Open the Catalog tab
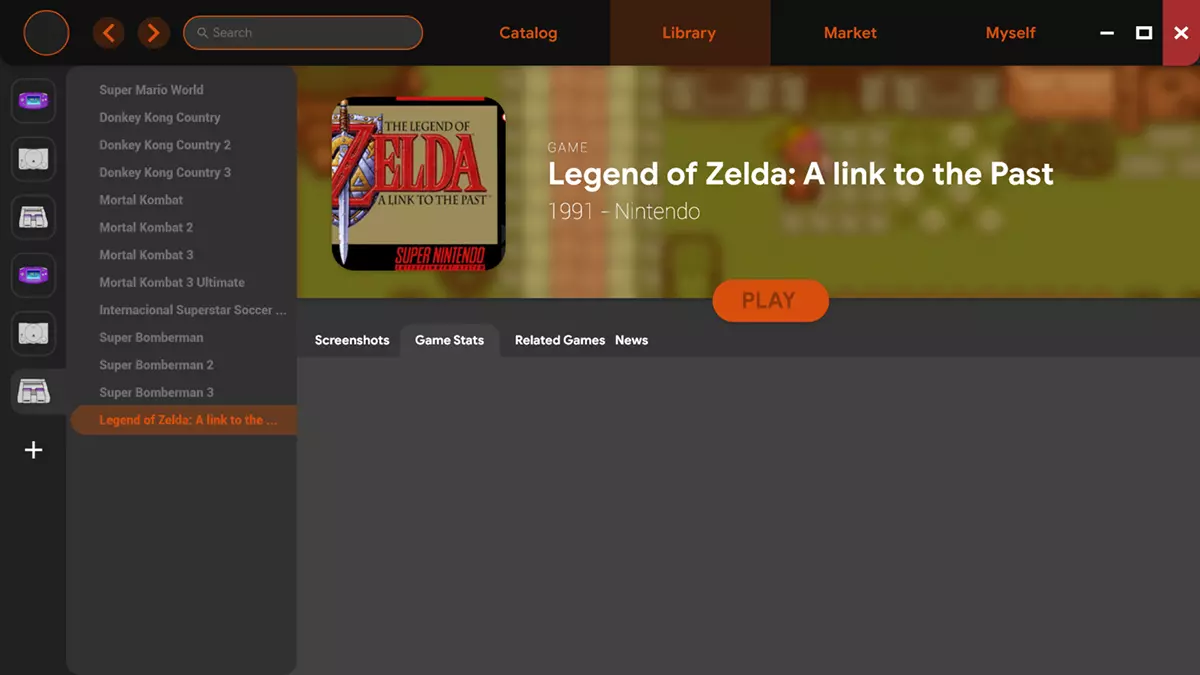 528,33
